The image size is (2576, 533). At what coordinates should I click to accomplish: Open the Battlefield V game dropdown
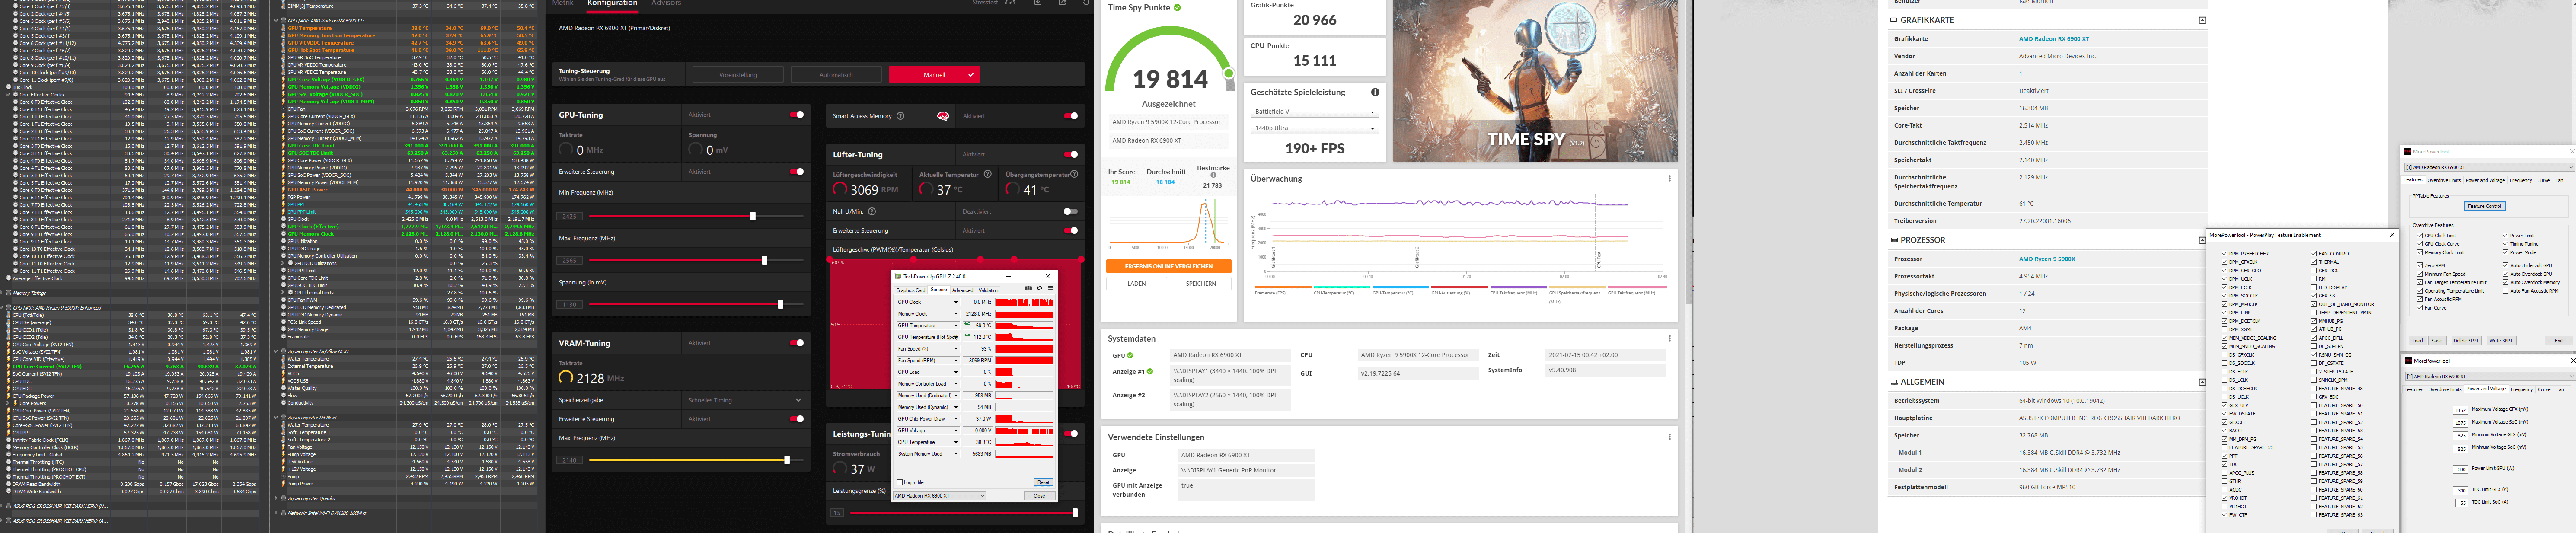click(x=1314, y=112)
